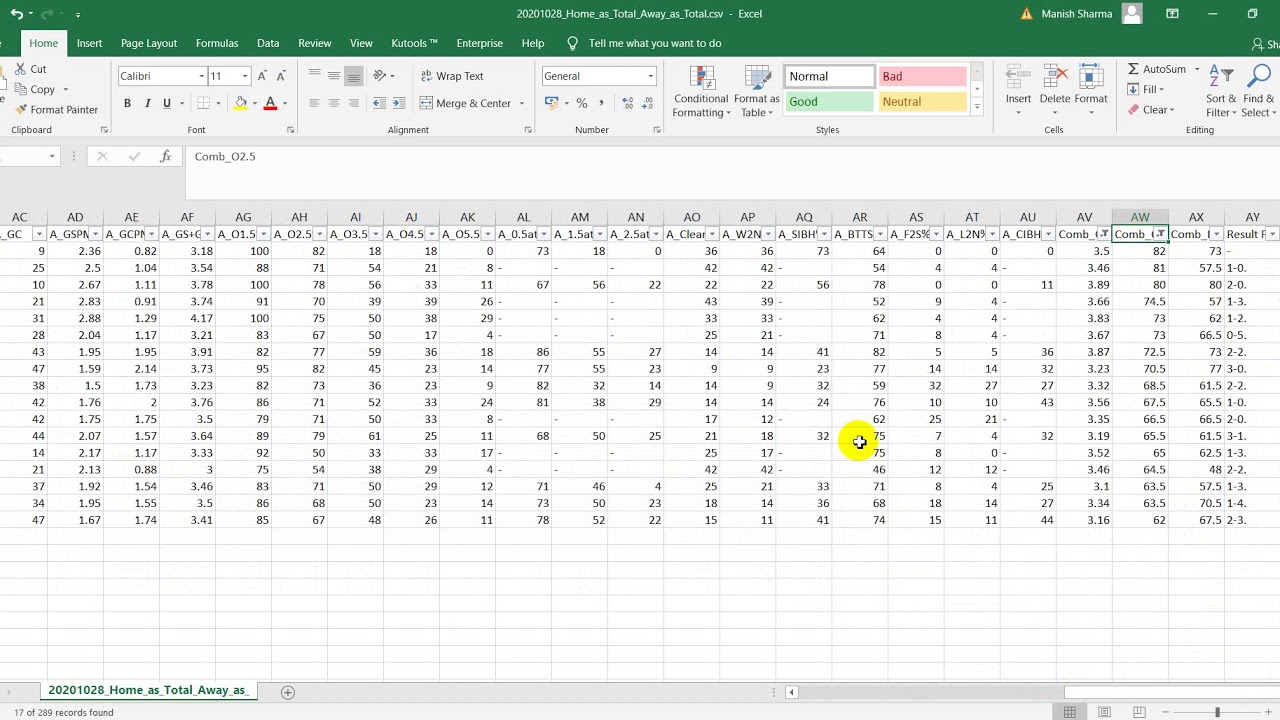Click Middle Align icon

click(x=334, y=76)
